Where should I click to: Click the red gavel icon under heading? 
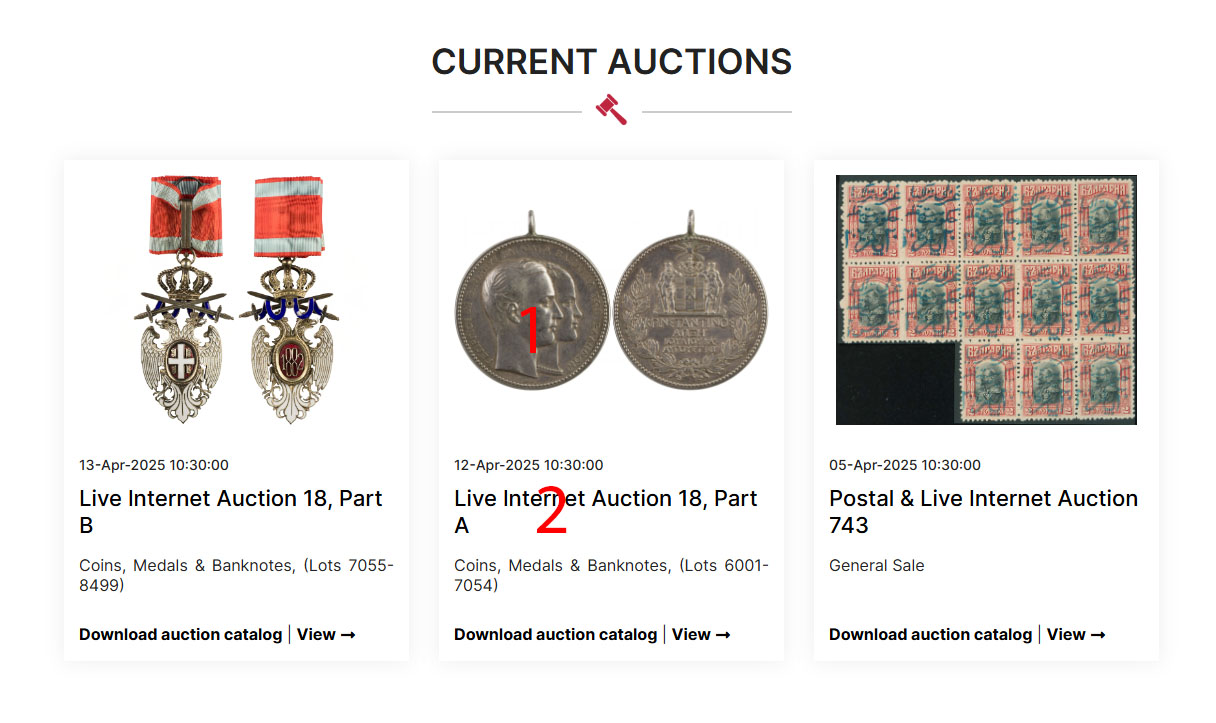(x=611, y=109)
